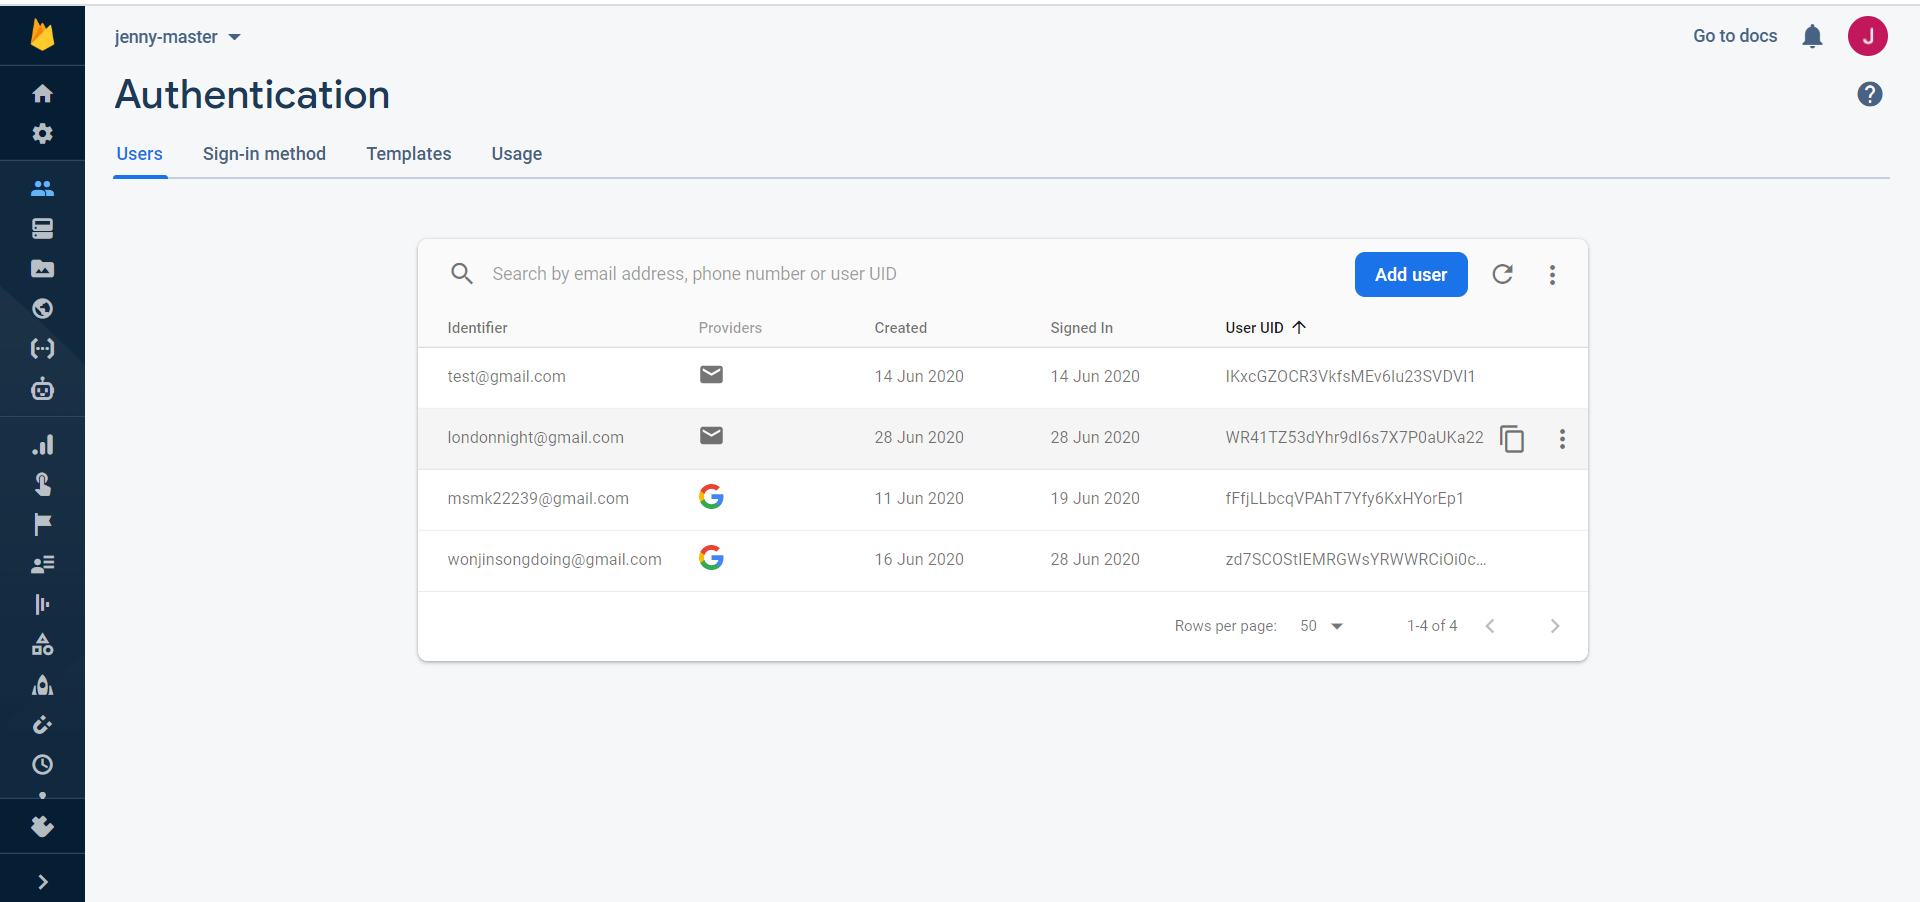Open ML Kit robot icon in sidebar
1920x902 pixels.
(x=42, y=389)
